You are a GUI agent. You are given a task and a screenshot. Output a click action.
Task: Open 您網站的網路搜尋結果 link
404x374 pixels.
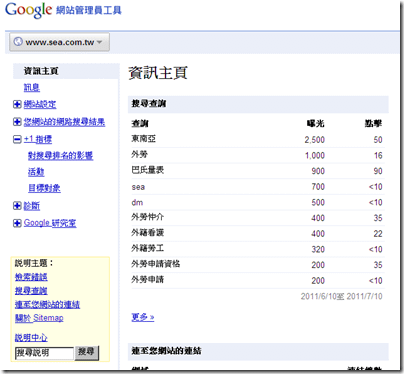click(64, 122)
